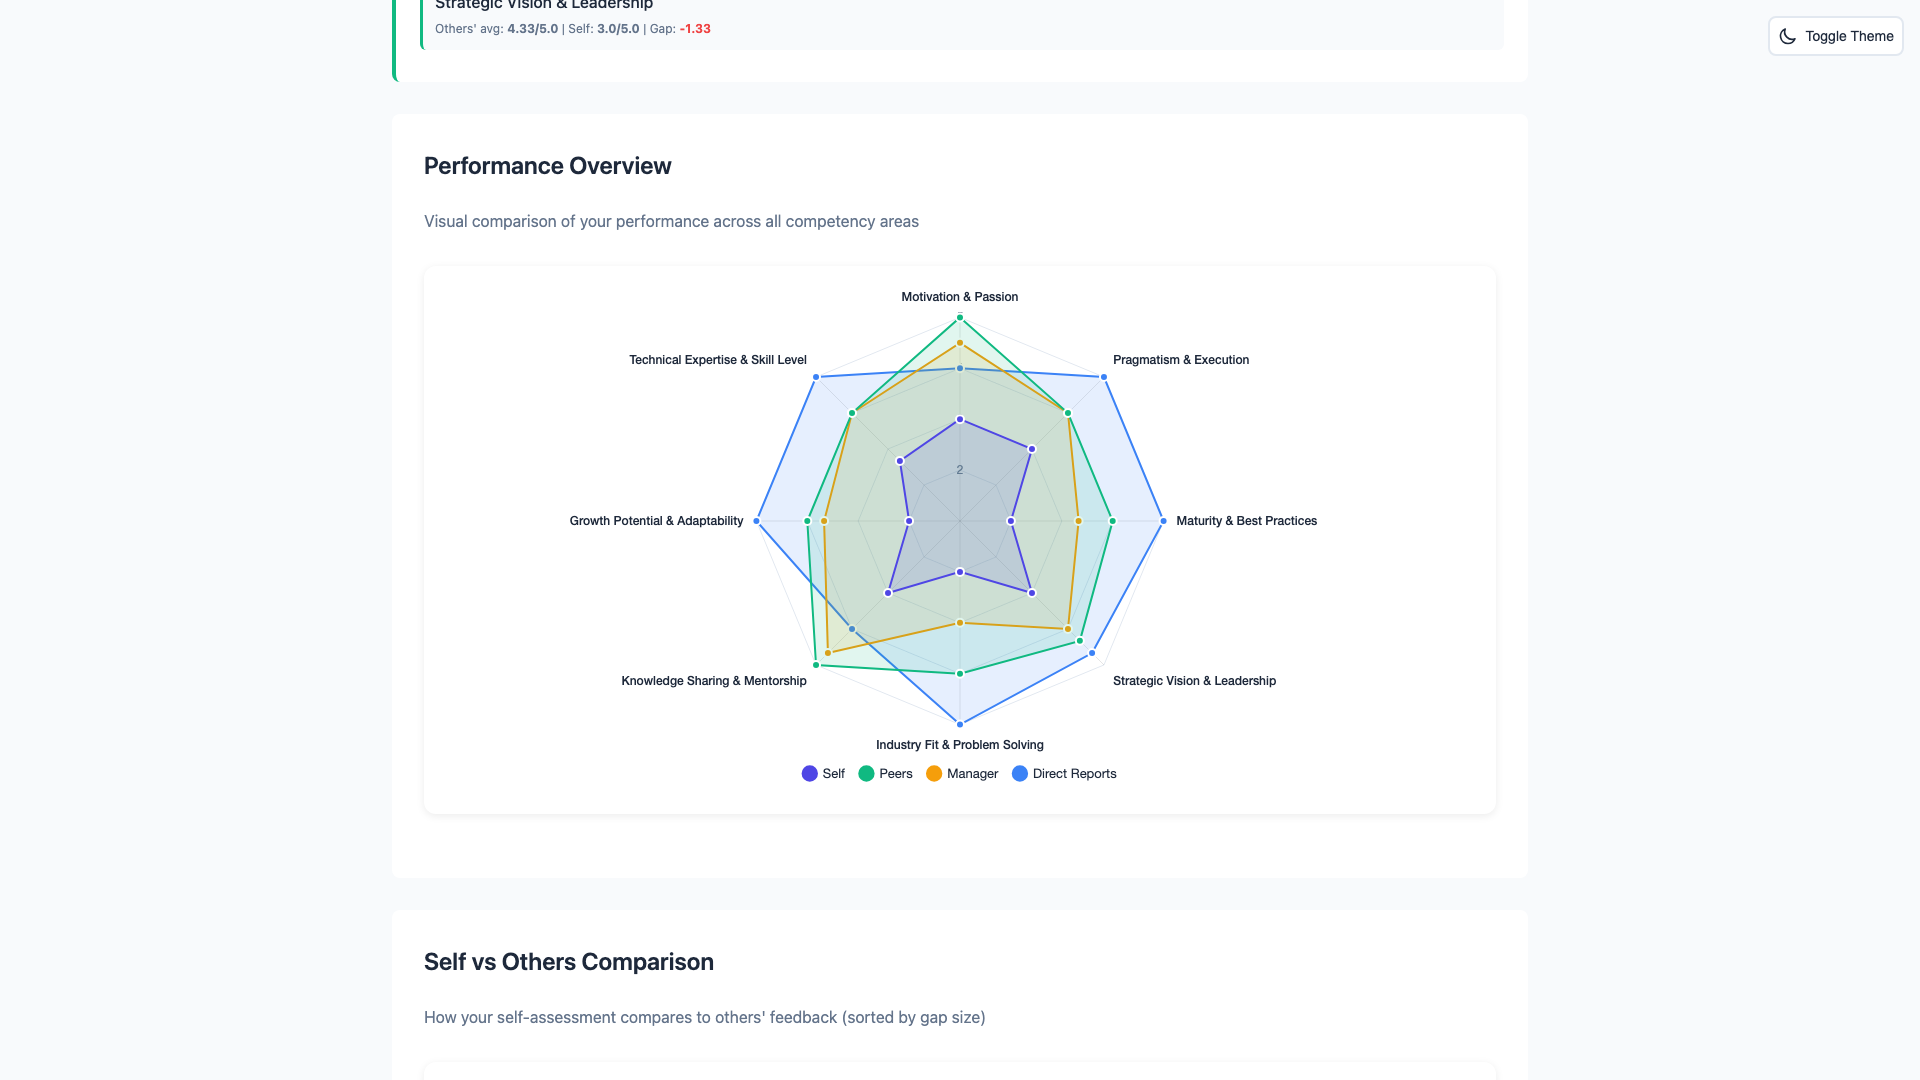This screenshot has height=1080, width=1920.
Task: Click the Technical Expertise & Skill Level label
Action: coord(717,359)
